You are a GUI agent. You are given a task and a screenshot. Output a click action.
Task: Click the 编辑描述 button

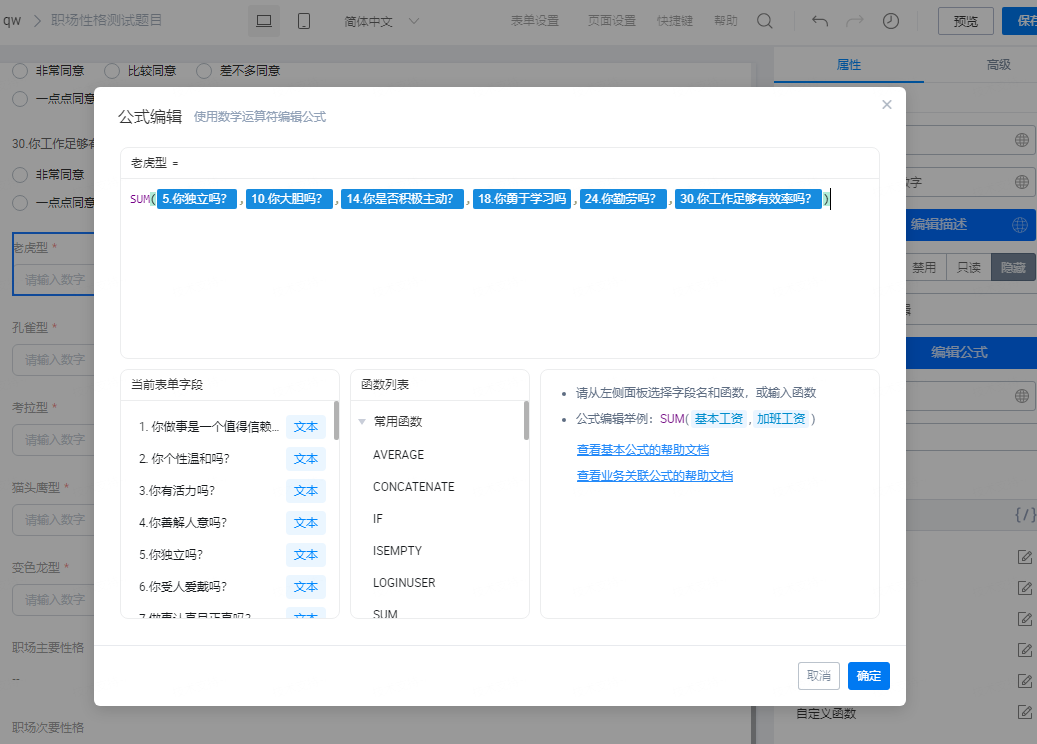(x=938, y=225)
